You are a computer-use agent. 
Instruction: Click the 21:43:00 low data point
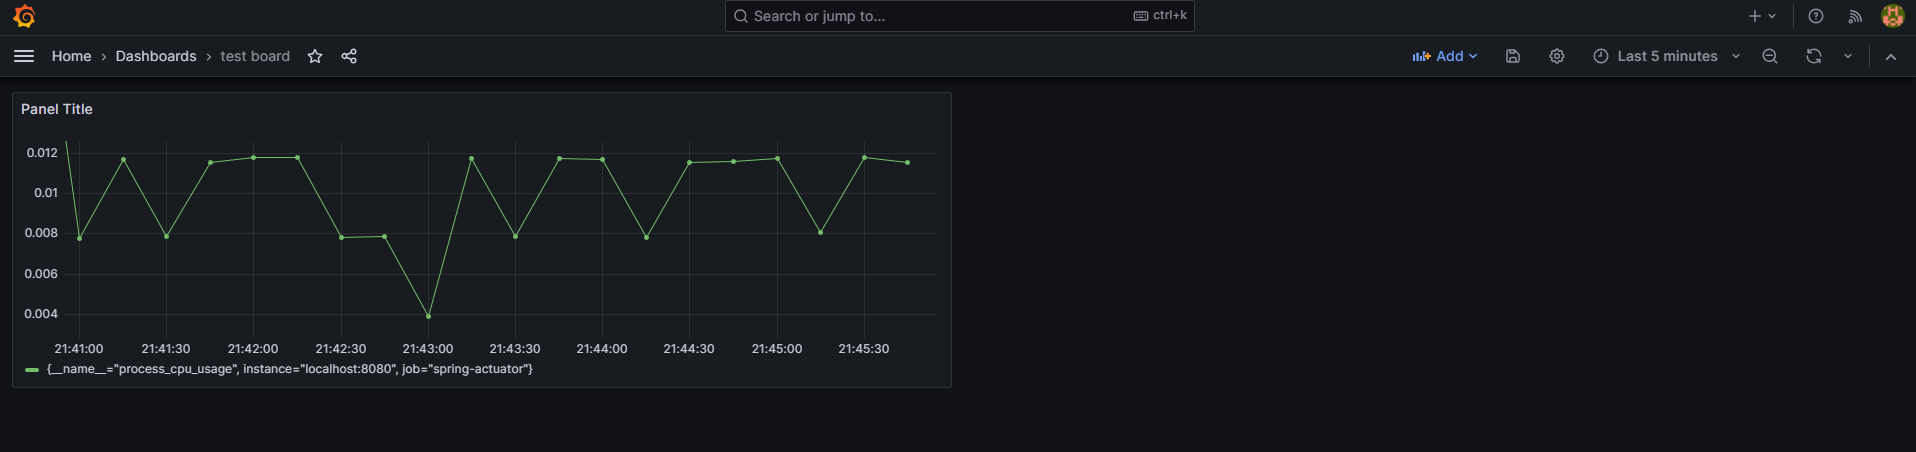pos(429,317)
